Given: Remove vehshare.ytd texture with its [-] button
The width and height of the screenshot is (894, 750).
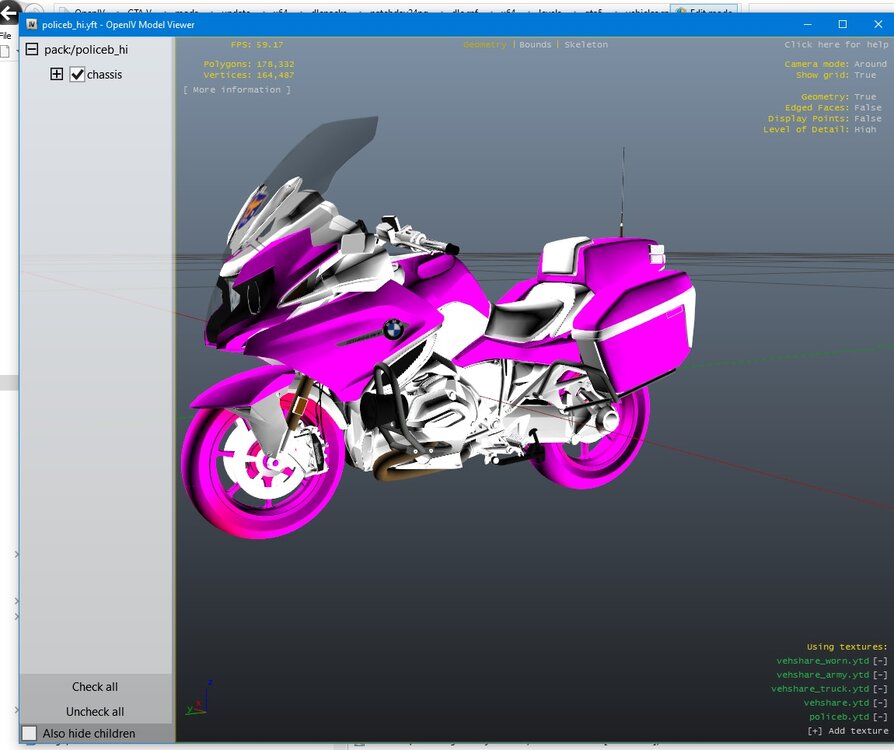Looking at the screenshot, I should click(880, 703).
